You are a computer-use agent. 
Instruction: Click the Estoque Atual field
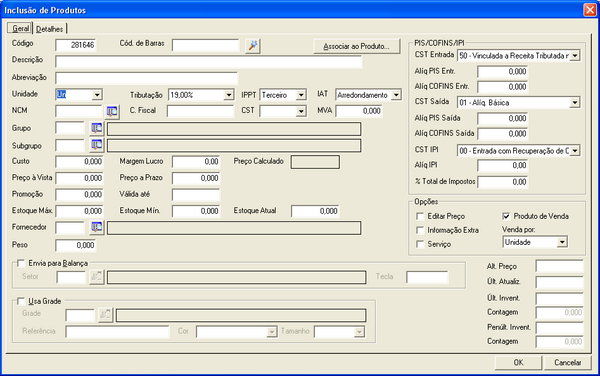tap(315, 211)
